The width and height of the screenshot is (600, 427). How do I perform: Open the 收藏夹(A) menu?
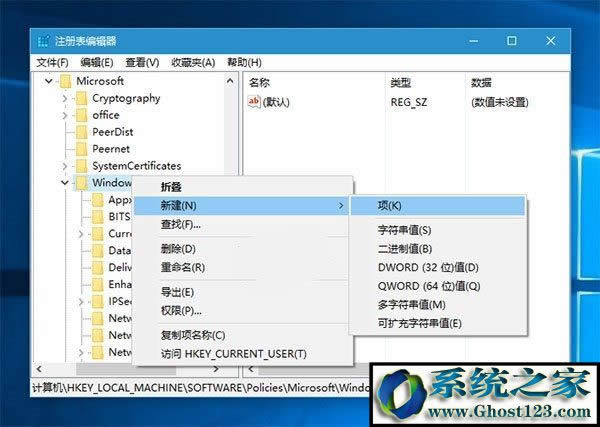tap(192, 62)
